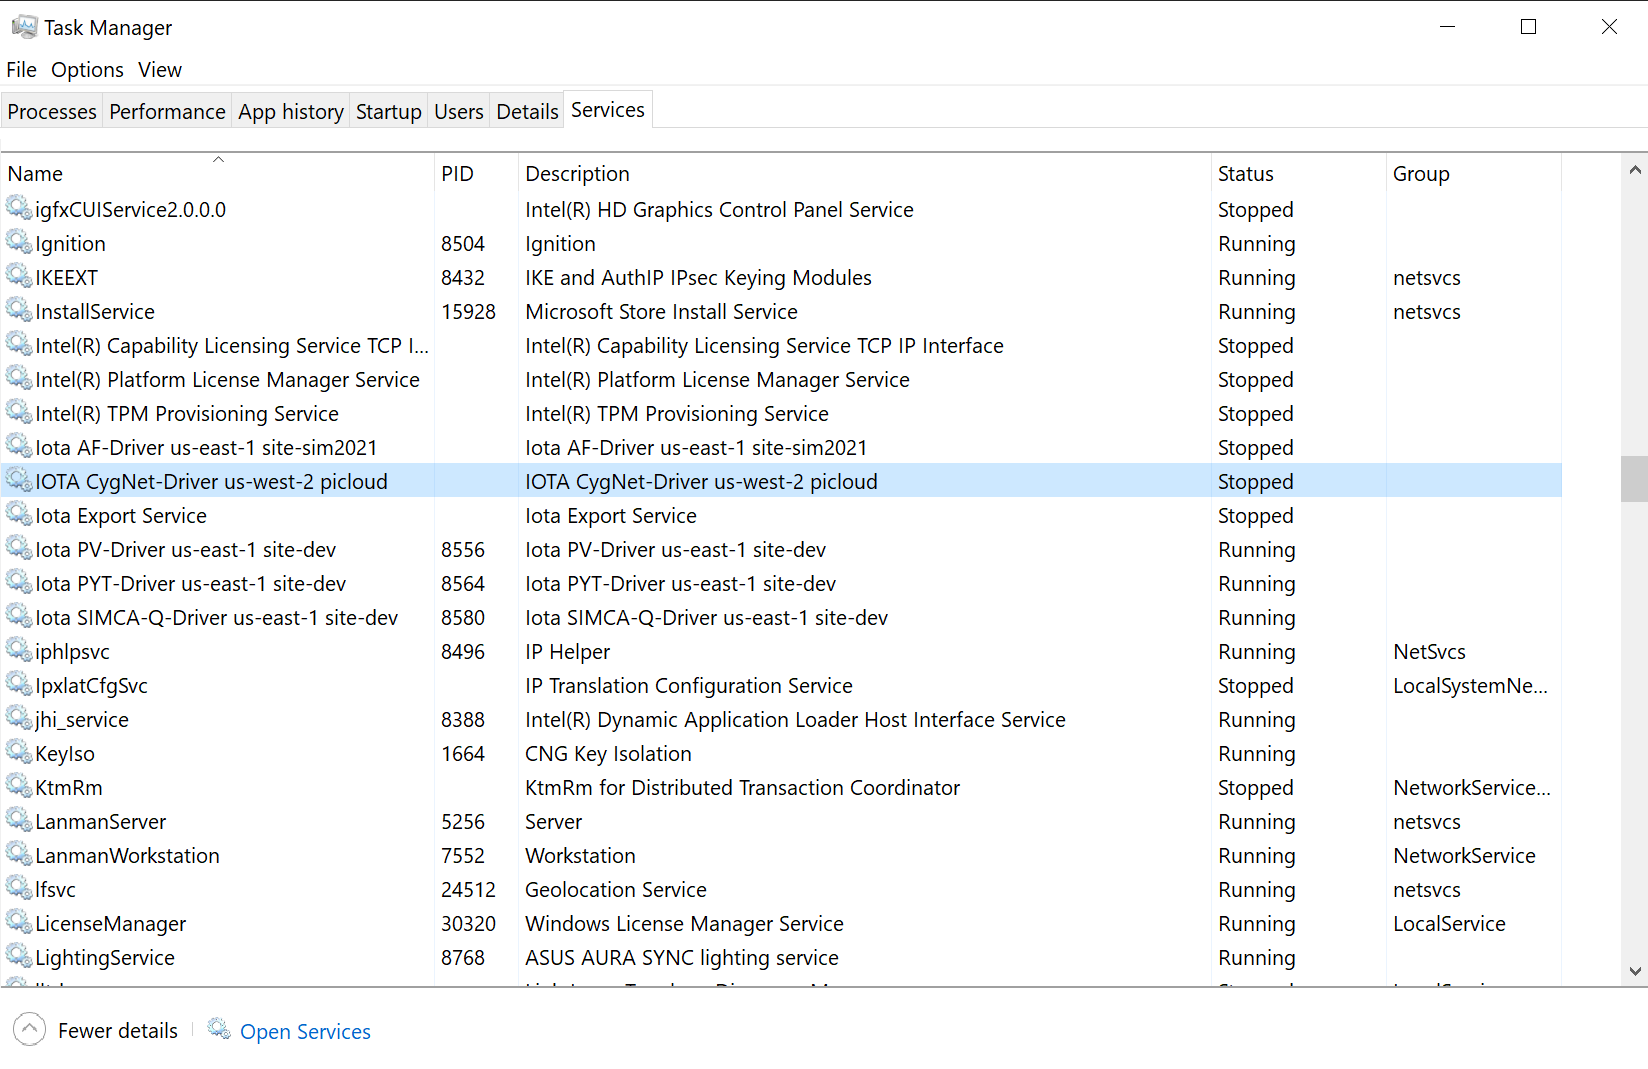Select 'CNG Key Isolation' description
Image resolution: width=1648 pixels, height=1069 pixels.
coord(608,754)
